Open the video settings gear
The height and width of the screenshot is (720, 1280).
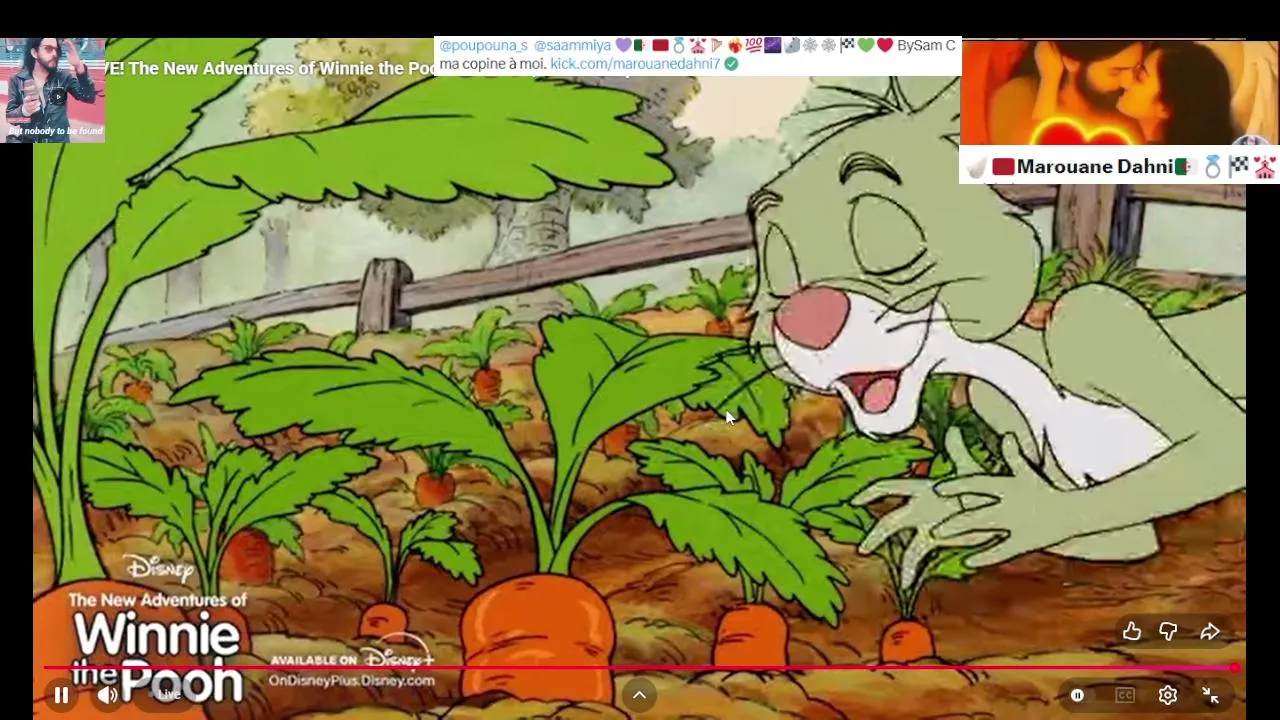[1168, 695]
